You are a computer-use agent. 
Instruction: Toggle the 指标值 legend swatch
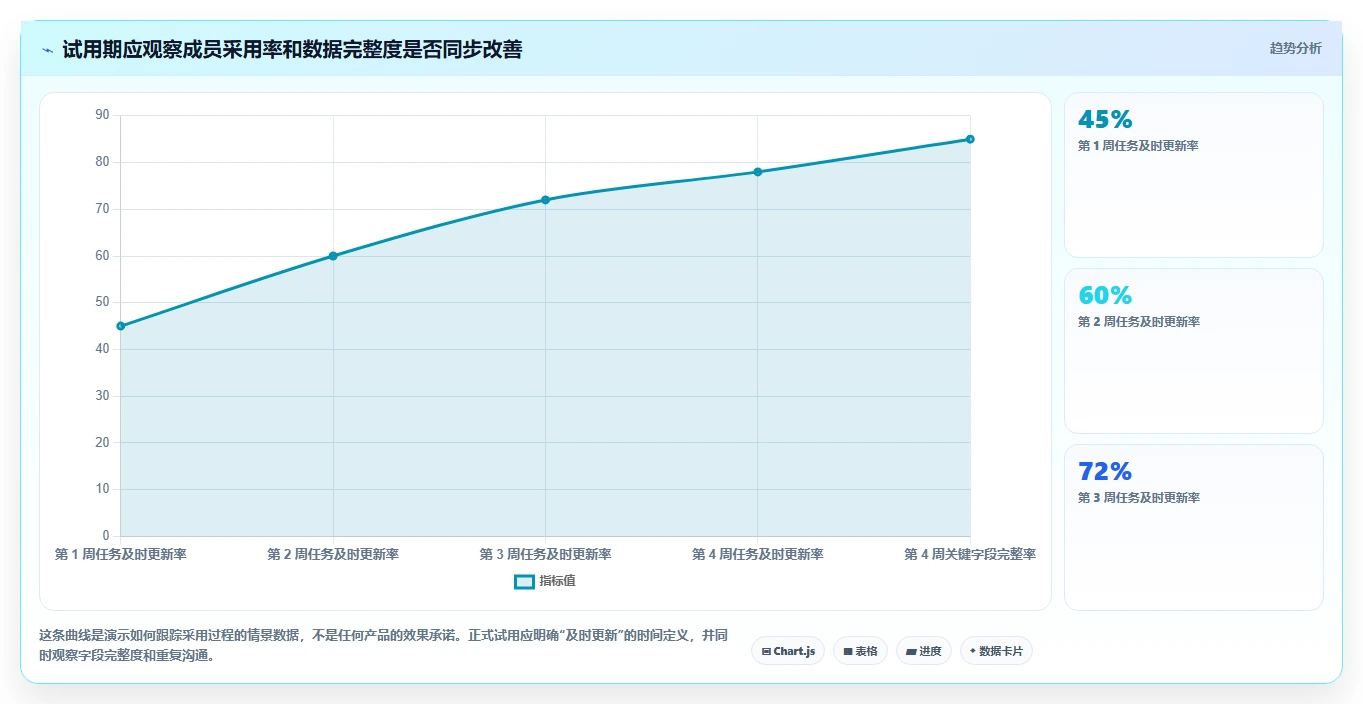coord(524,582)
